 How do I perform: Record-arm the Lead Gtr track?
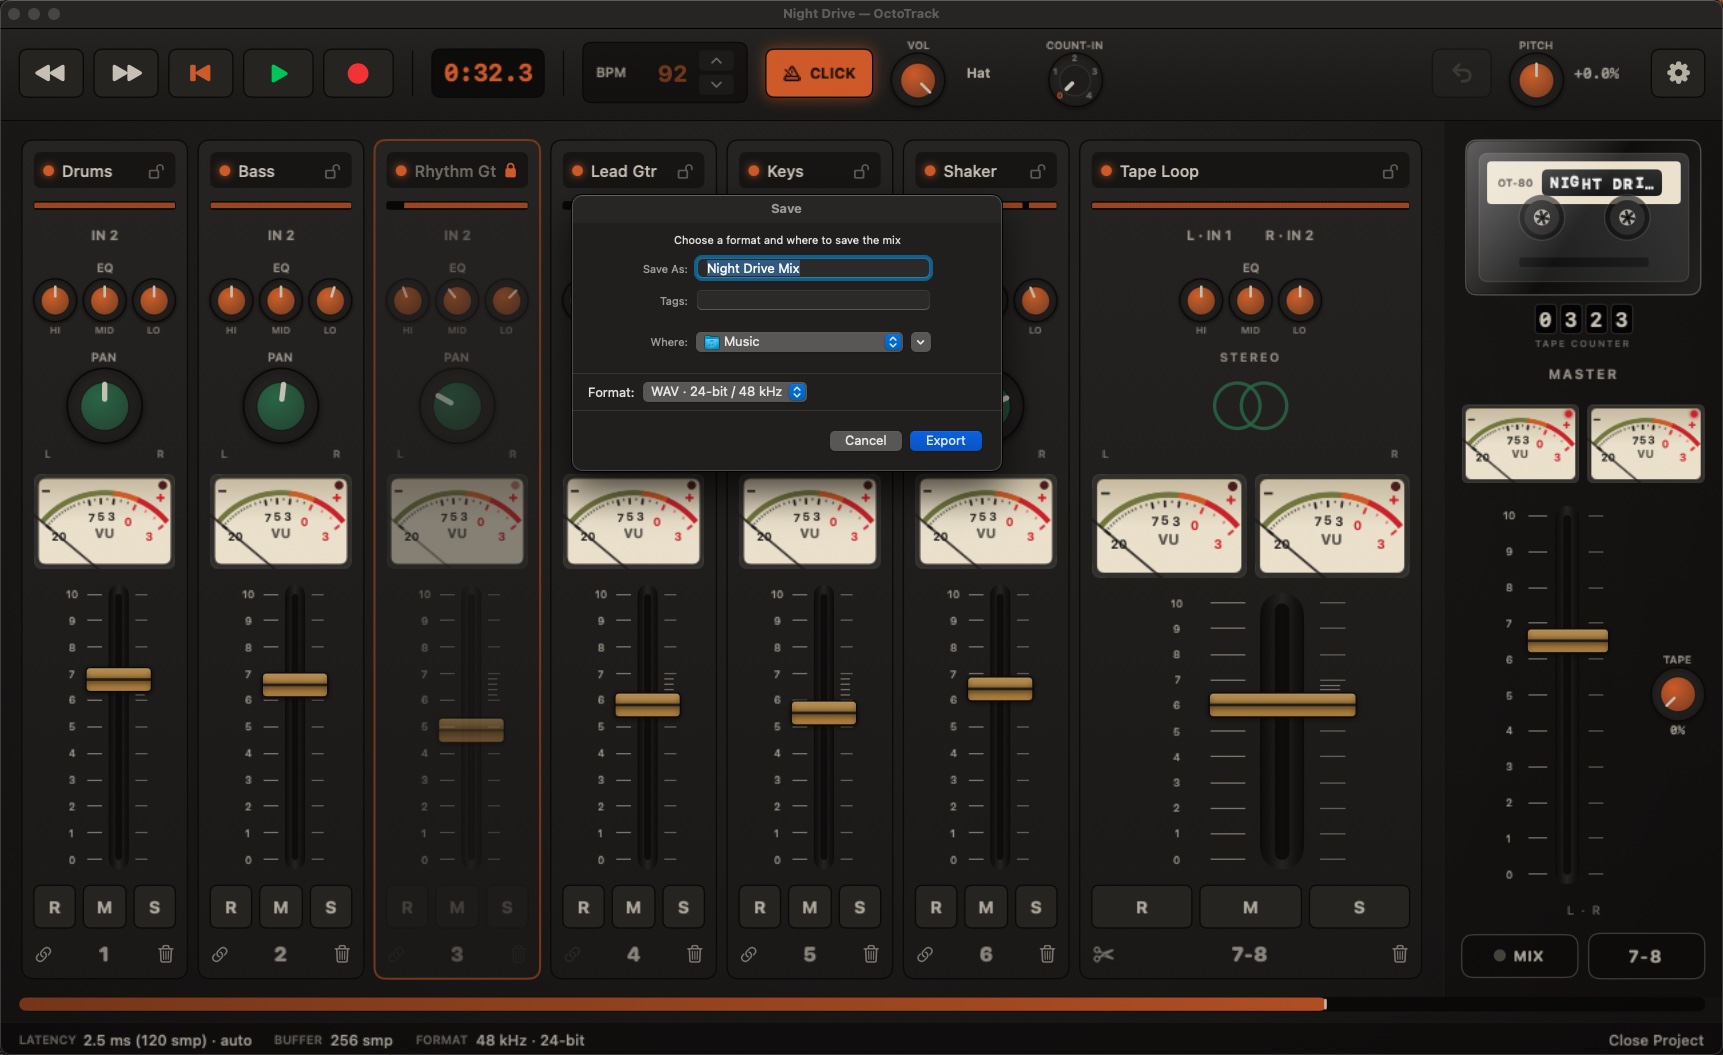(x=584, y=907)
